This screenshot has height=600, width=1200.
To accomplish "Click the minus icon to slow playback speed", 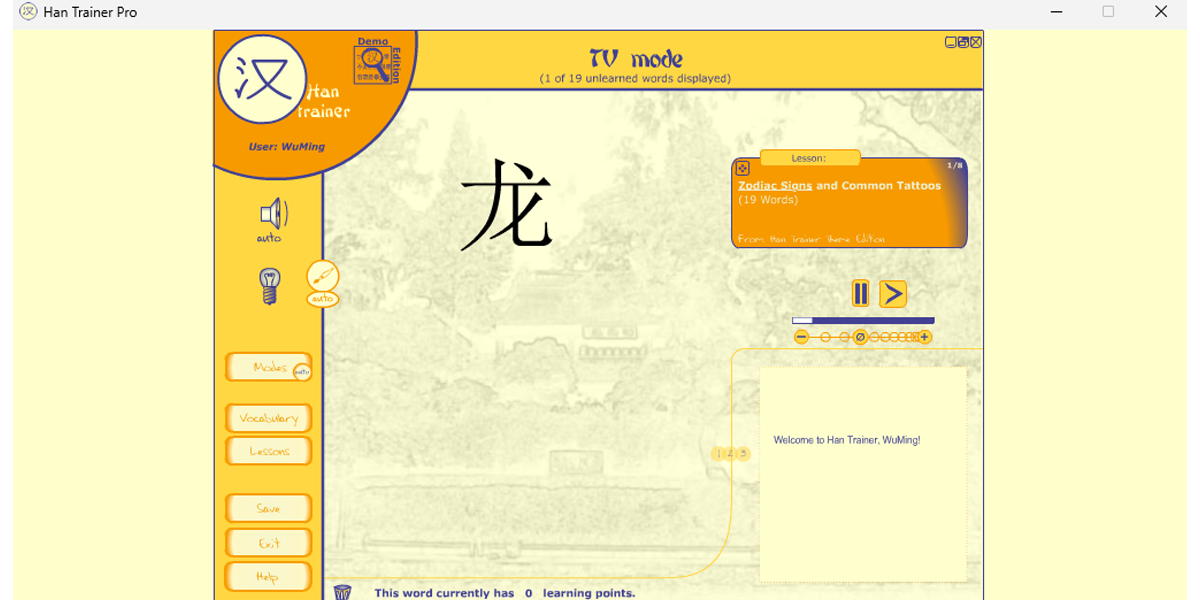I will [x=801, y=337].
